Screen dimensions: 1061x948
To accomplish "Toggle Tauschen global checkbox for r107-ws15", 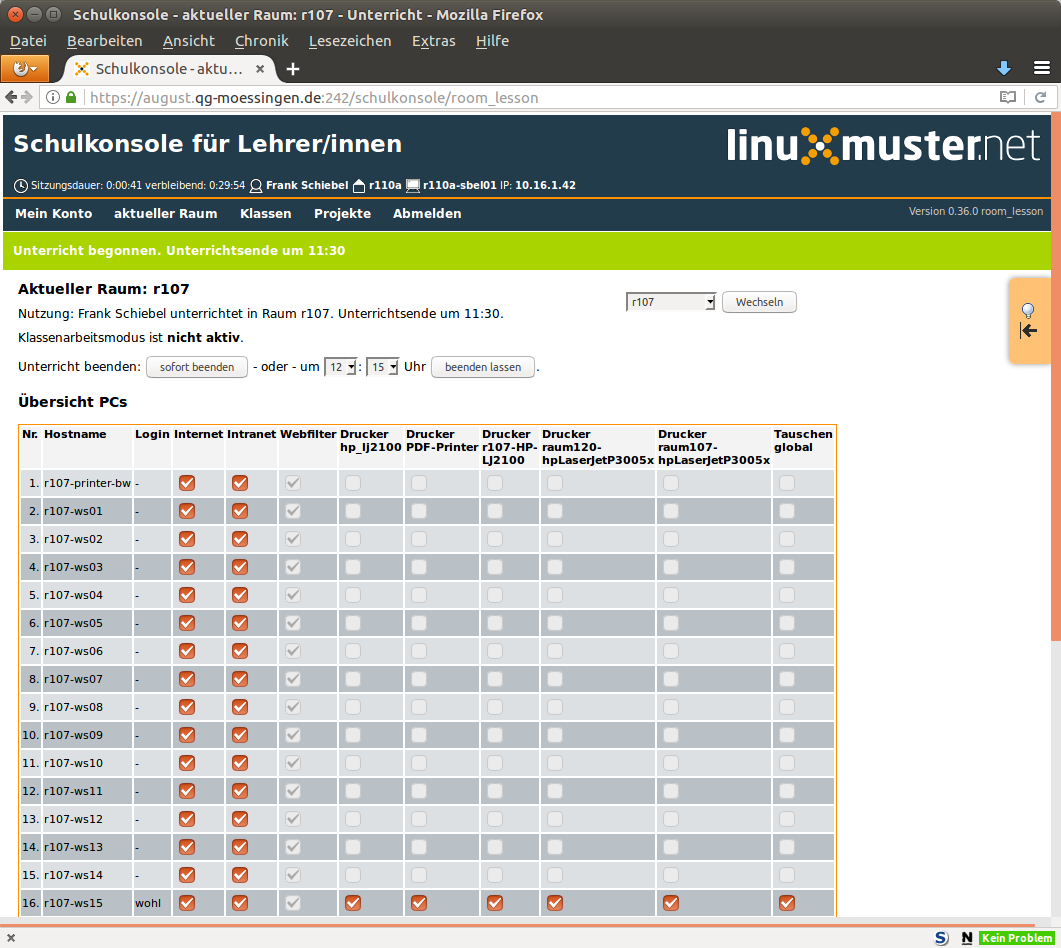I will click(787, 903).
